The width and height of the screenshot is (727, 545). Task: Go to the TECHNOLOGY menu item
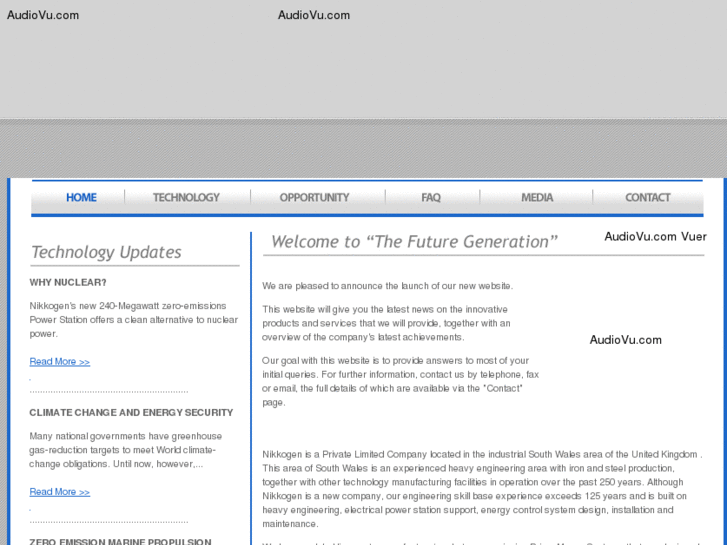pos(186,198)
